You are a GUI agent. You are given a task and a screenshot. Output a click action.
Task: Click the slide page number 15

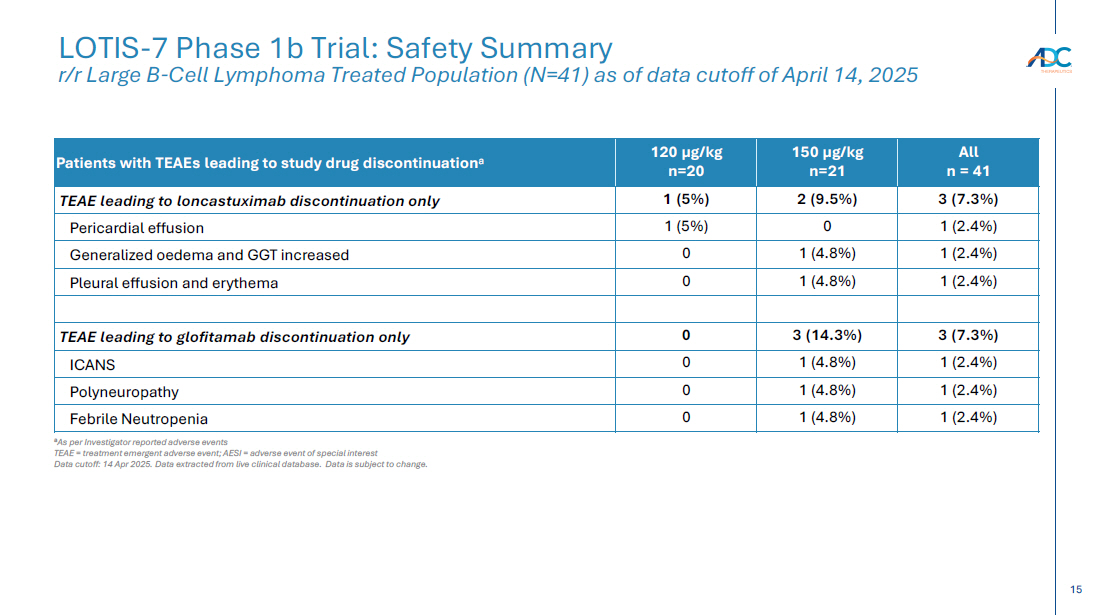(1075, 590)
